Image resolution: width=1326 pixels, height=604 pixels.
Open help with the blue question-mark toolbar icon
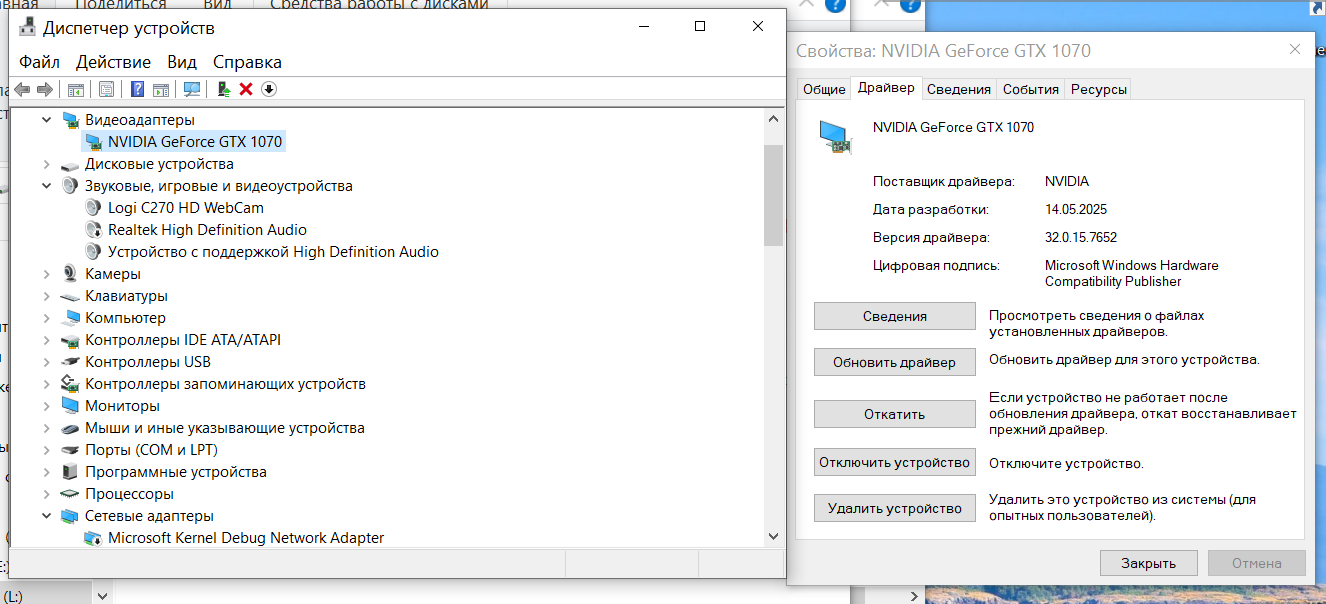[x=138, y=89]
